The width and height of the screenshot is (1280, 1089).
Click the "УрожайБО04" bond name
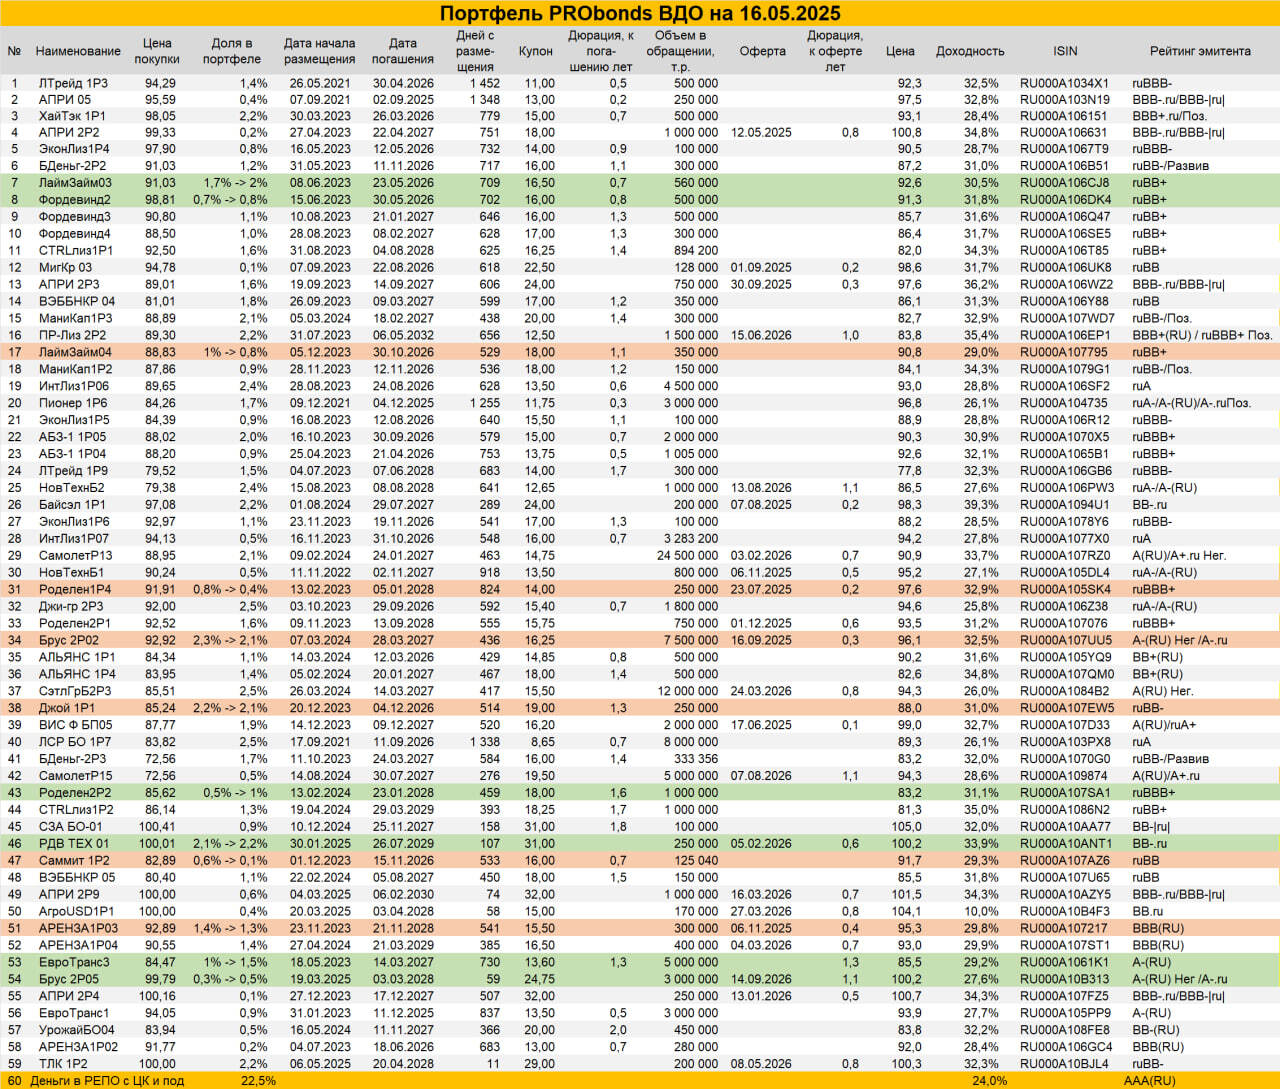[77, 1031]
